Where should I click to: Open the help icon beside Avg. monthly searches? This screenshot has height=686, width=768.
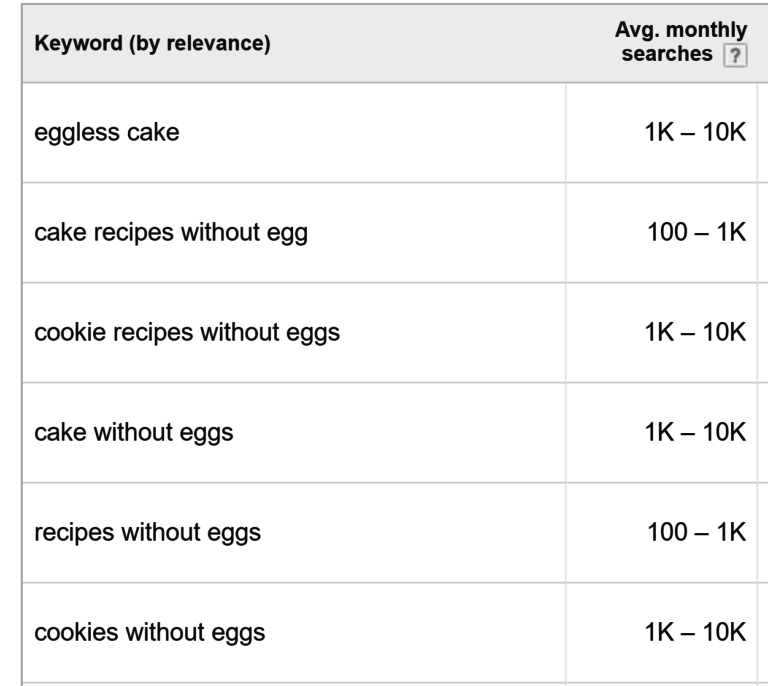pyautogui.click(x=735, y=55)
